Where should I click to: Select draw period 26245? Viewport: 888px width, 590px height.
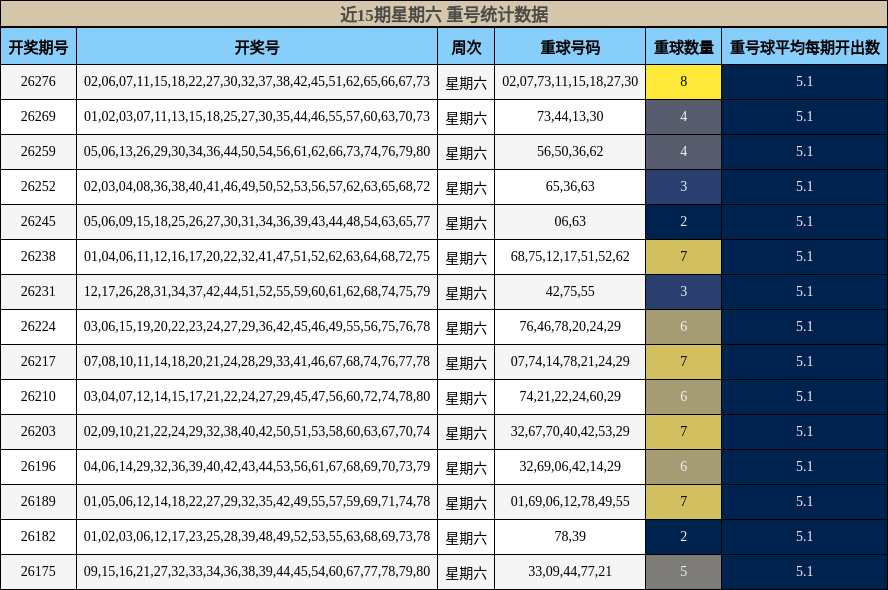pos(39,221)
